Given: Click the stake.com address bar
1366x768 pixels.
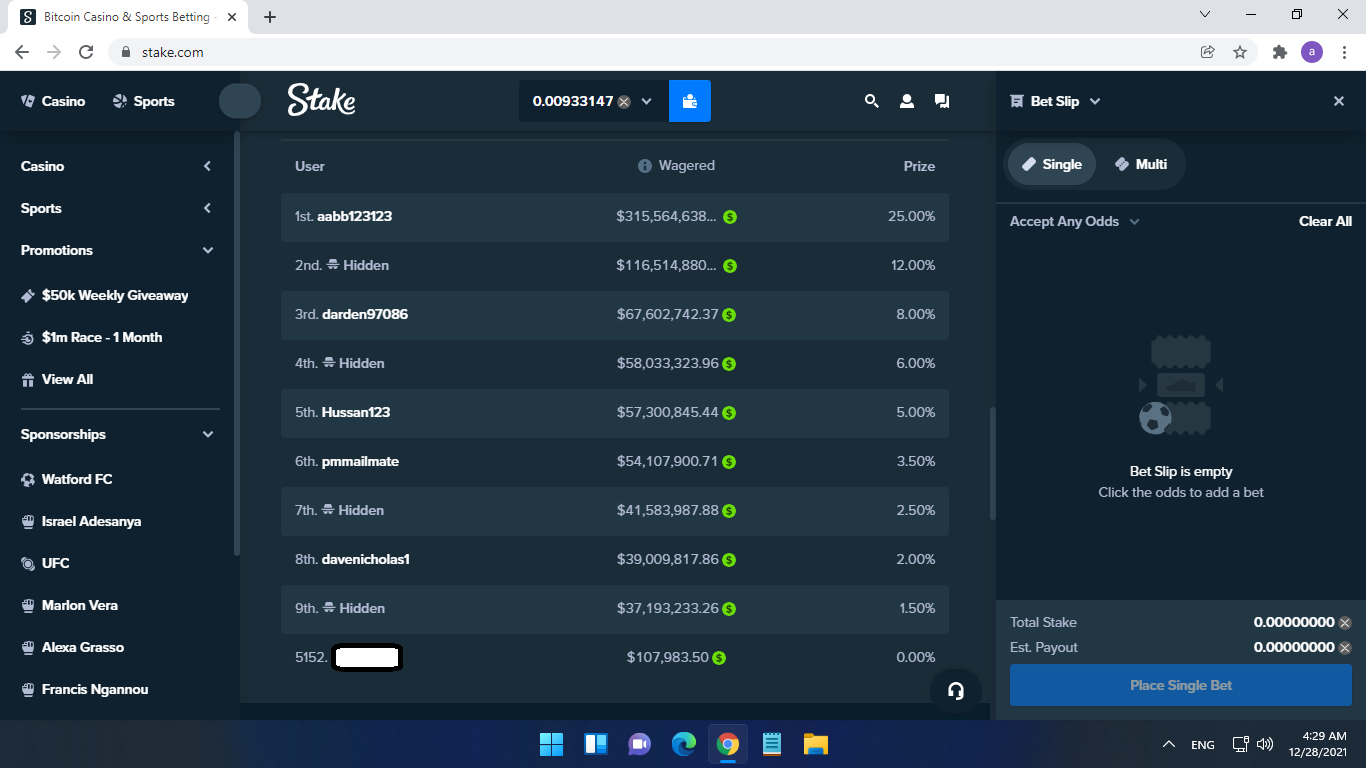Looking at the screenshot, I should pyautogui.click(x=650, y=52).
